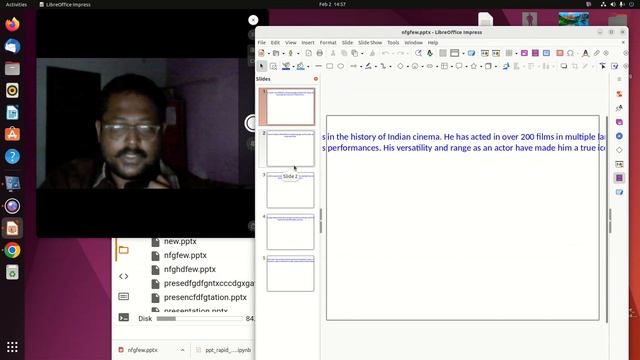Click the Spelling check icon
Image resolution: width=640 pixels, height=360 pixels.
coord(430,53)
